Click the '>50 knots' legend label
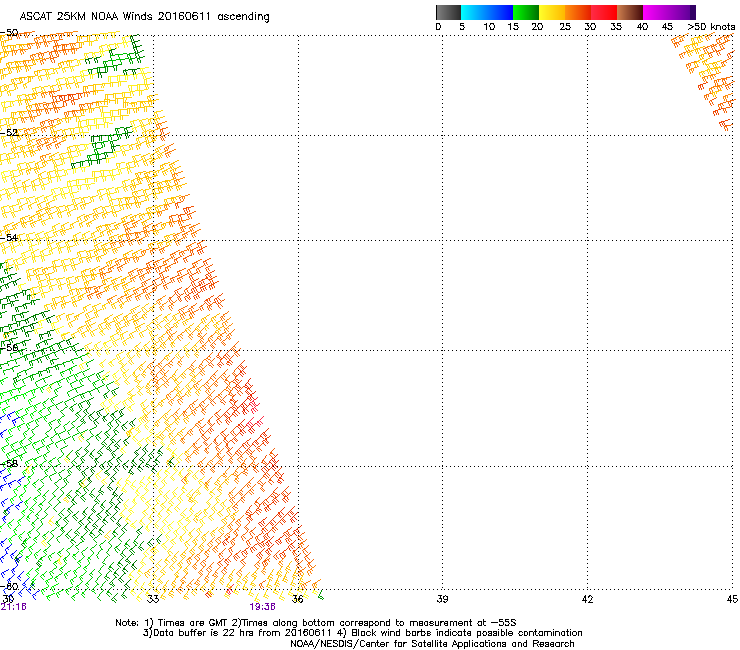The image size is (740, 650). [x=711, y=27]
